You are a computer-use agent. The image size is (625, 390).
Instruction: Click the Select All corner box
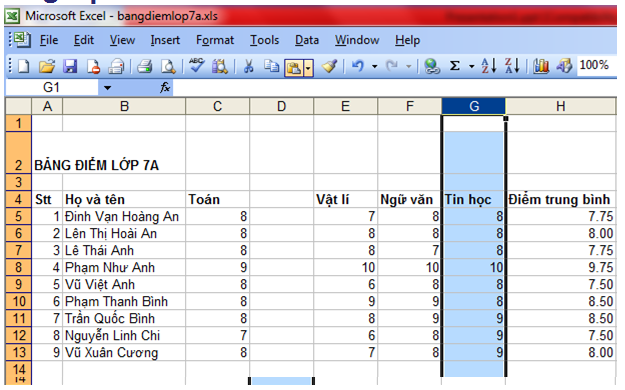18,106
